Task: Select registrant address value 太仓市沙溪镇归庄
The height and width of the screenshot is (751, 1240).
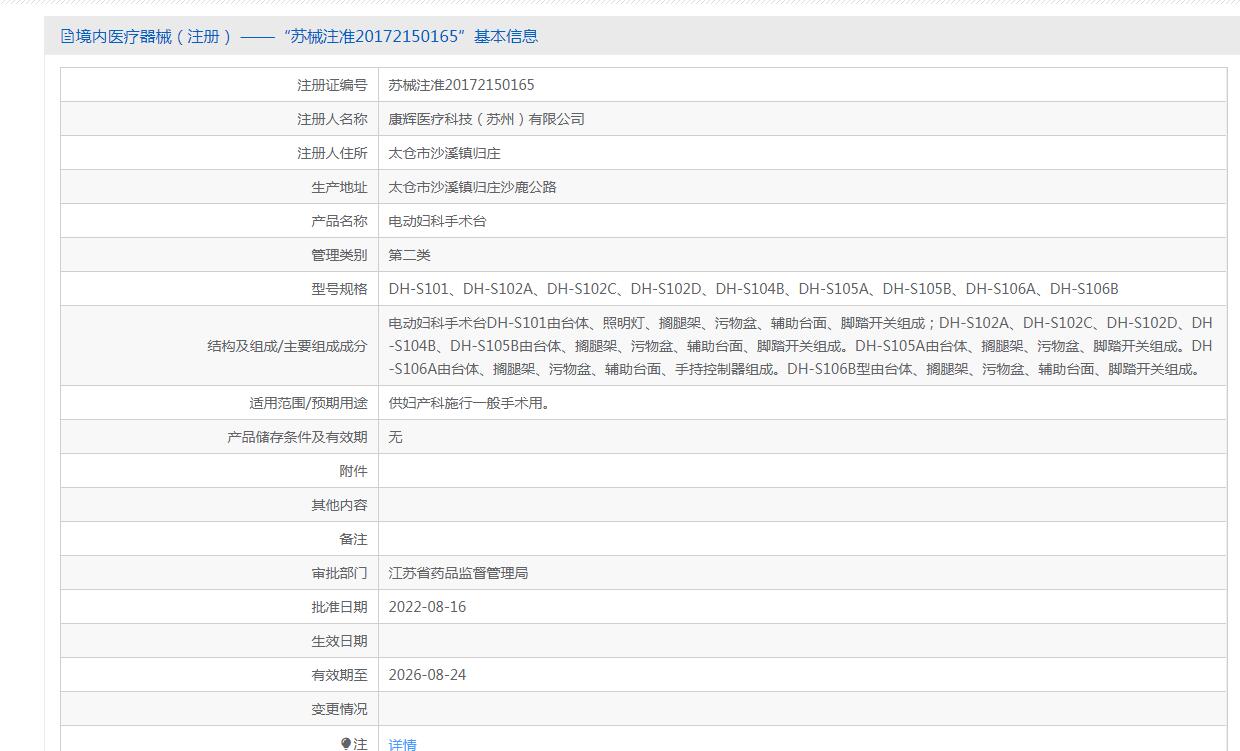Action: 445,153
